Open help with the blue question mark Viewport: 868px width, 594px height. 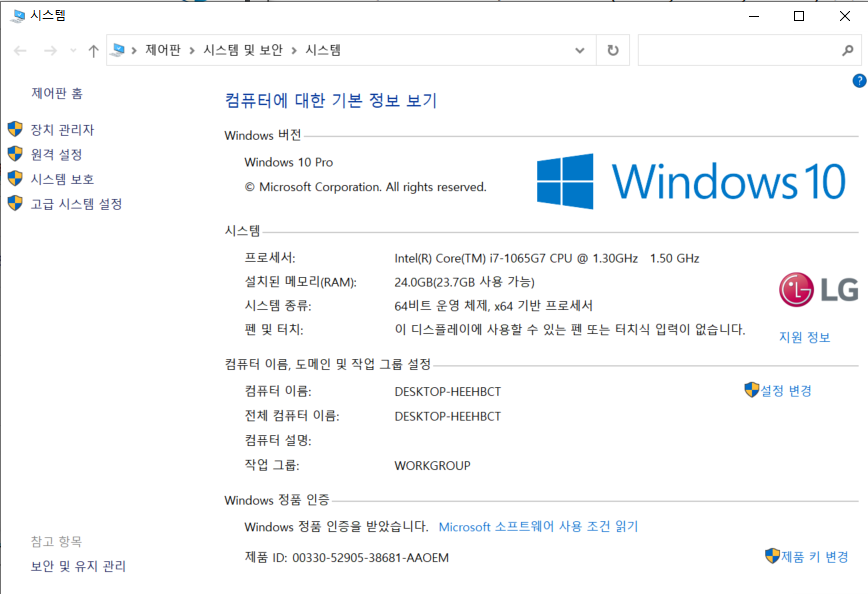(x=859, y=81)
